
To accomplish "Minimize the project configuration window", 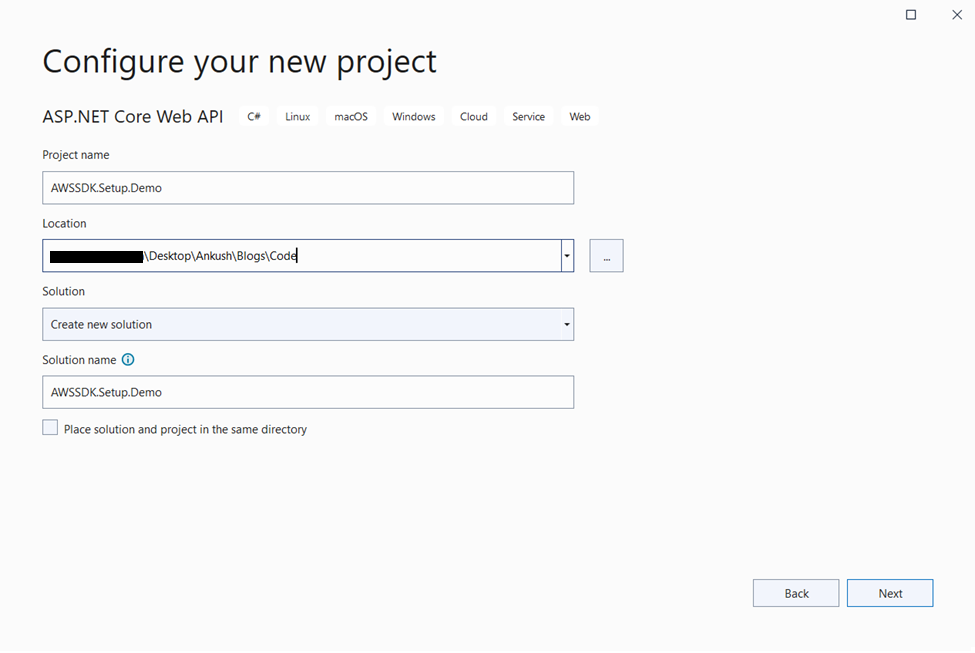I will 910,15.
